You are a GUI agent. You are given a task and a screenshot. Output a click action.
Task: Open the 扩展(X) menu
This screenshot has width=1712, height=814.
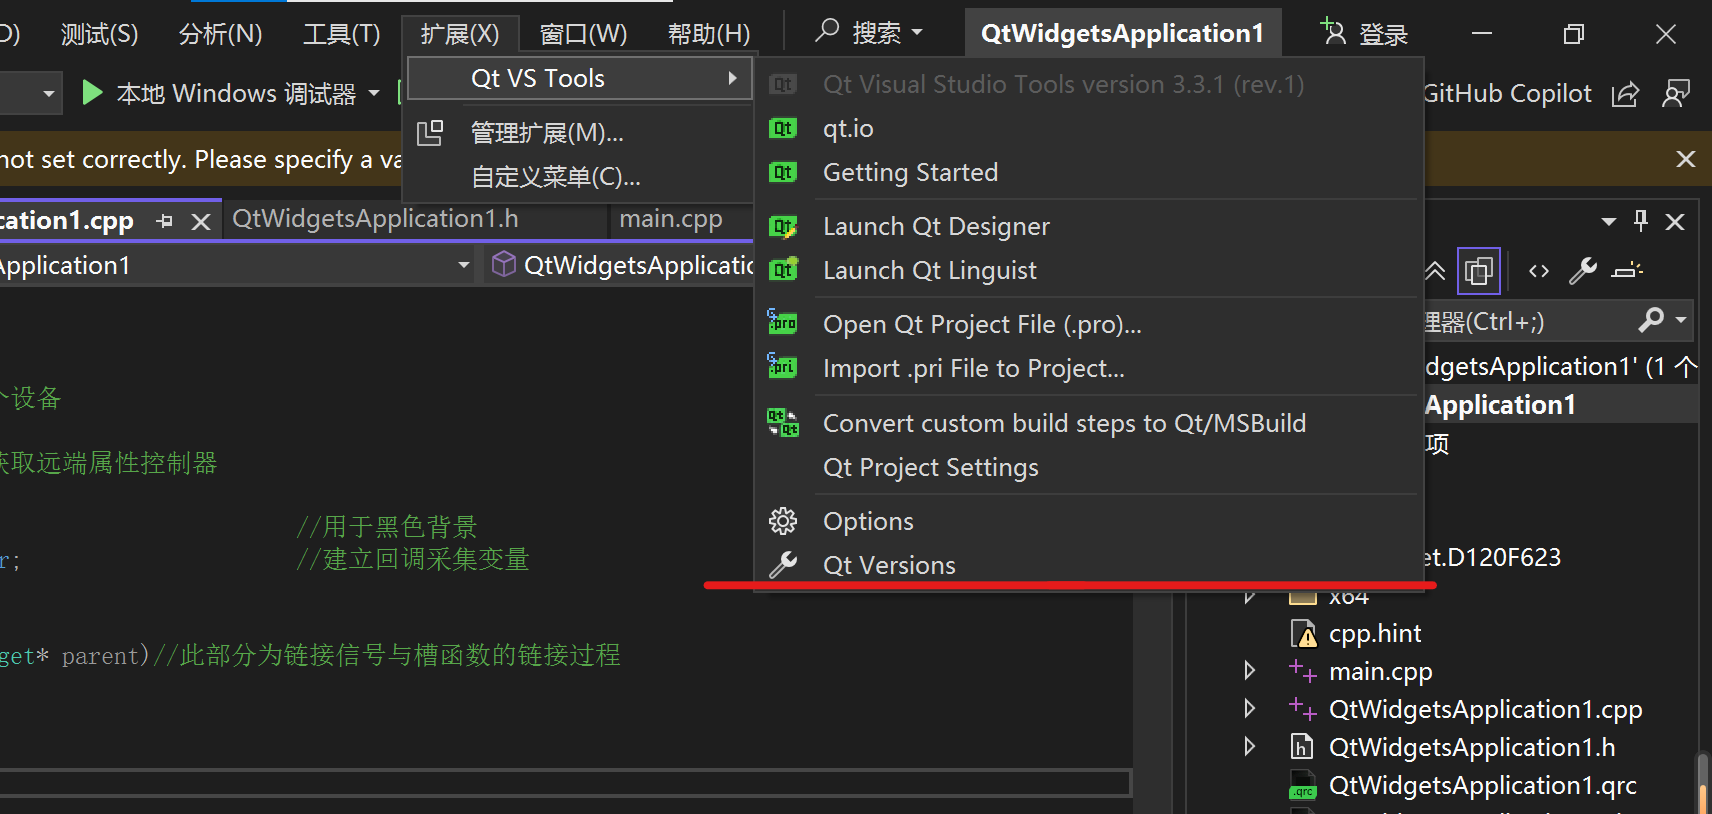[x=460, y=34]
